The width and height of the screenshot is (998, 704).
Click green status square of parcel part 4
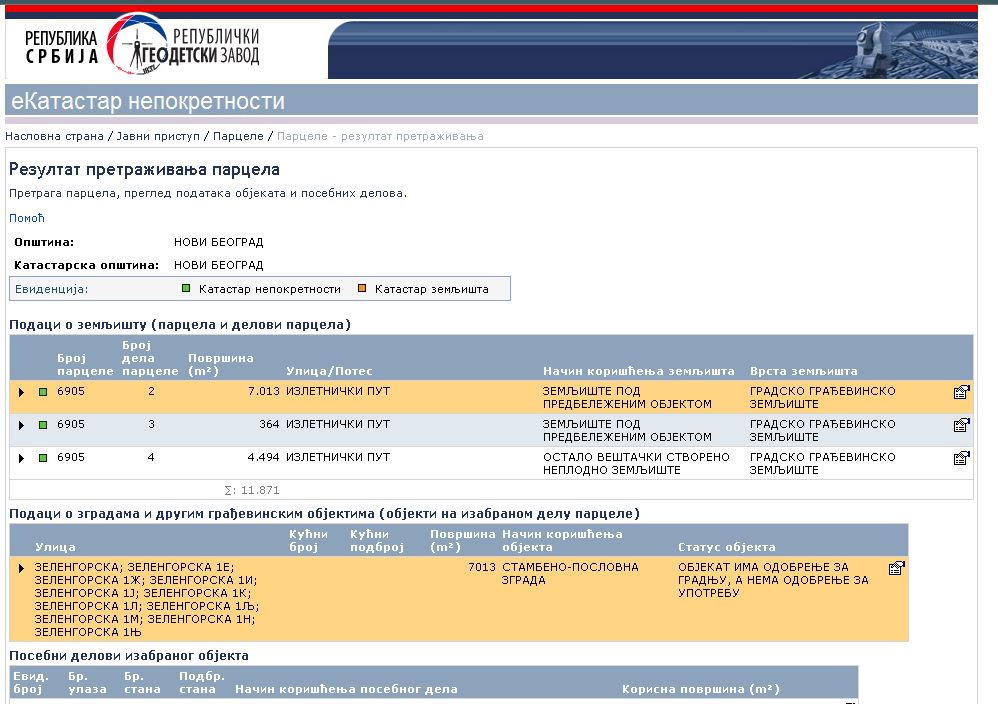[x=43, y=458]
